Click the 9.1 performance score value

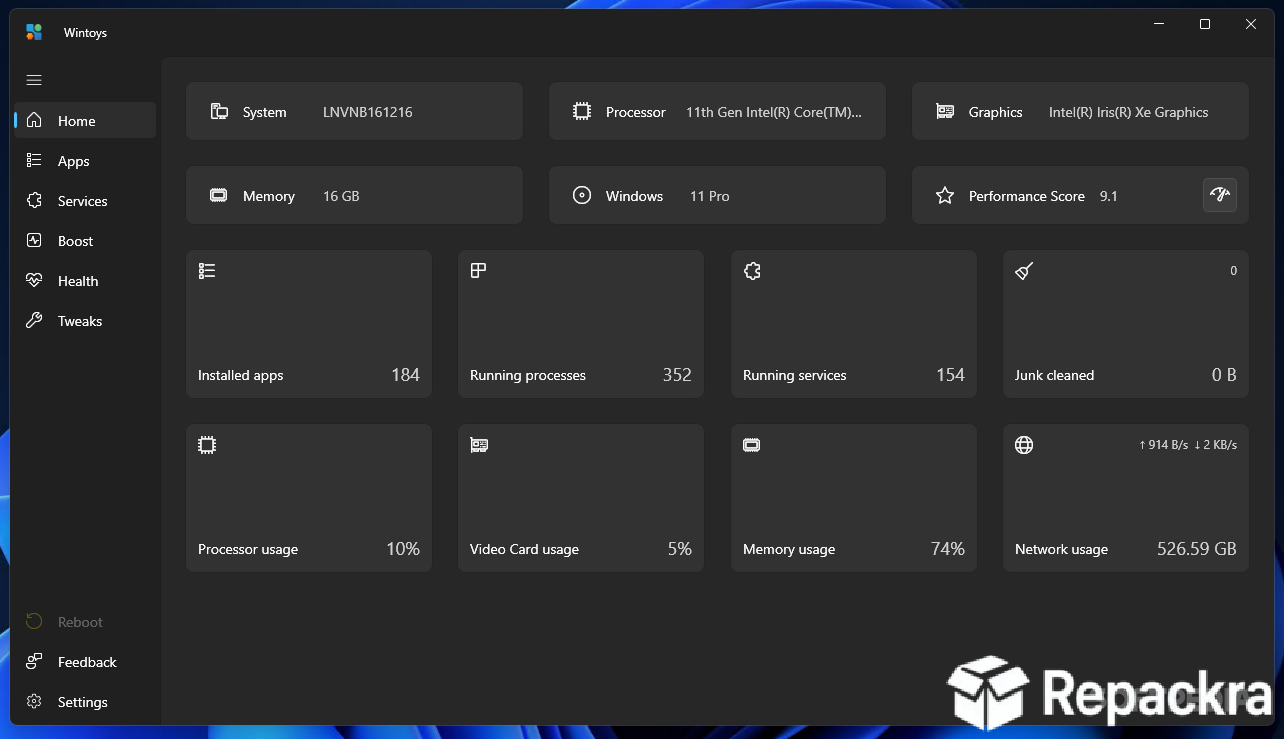click(x=1109, y=196)
